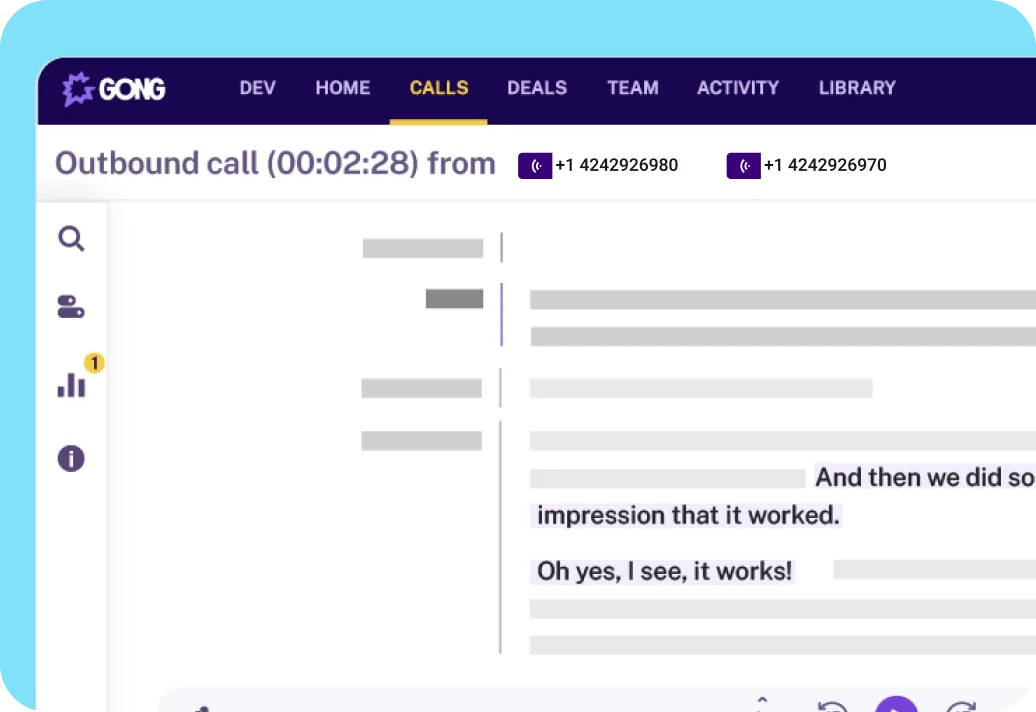This screenshot has height=712, width=1036.
Task: Select phone number +1 4242926970
Action: 825,165
